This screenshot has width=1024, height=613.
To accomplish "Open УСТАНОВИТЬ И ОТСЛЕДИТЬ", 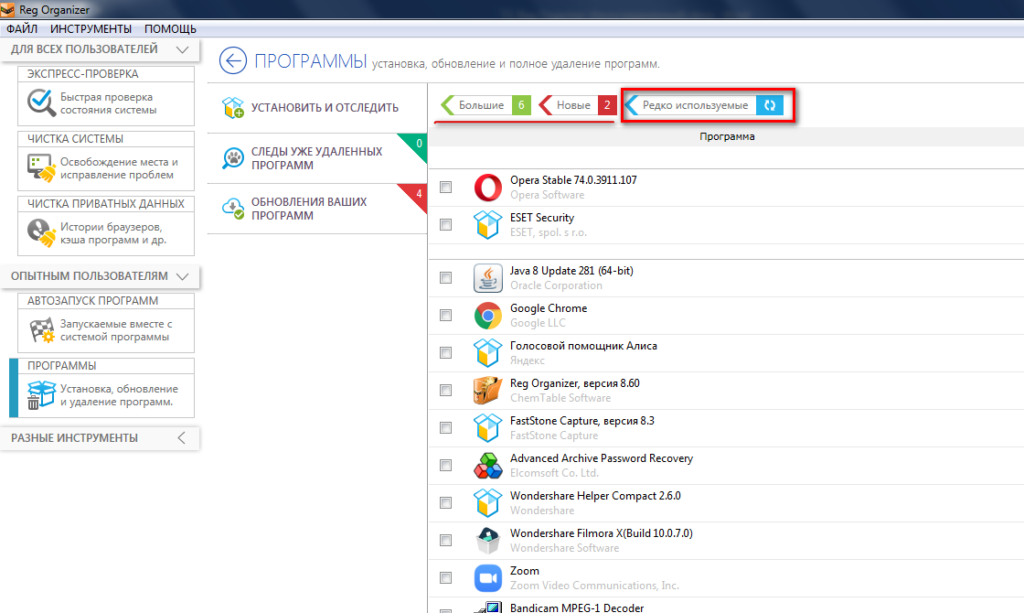I will tap(324, 108).
